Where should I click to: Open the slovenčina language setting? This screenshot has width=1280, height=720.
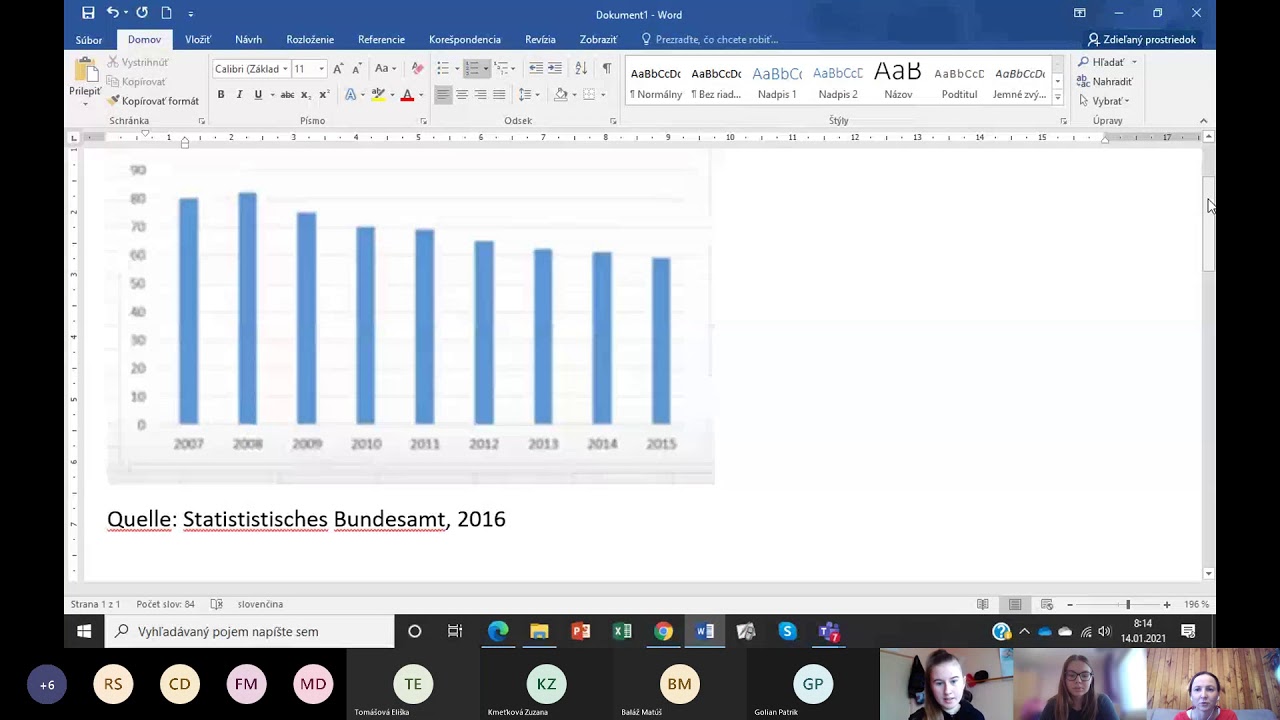pos(260,604)
